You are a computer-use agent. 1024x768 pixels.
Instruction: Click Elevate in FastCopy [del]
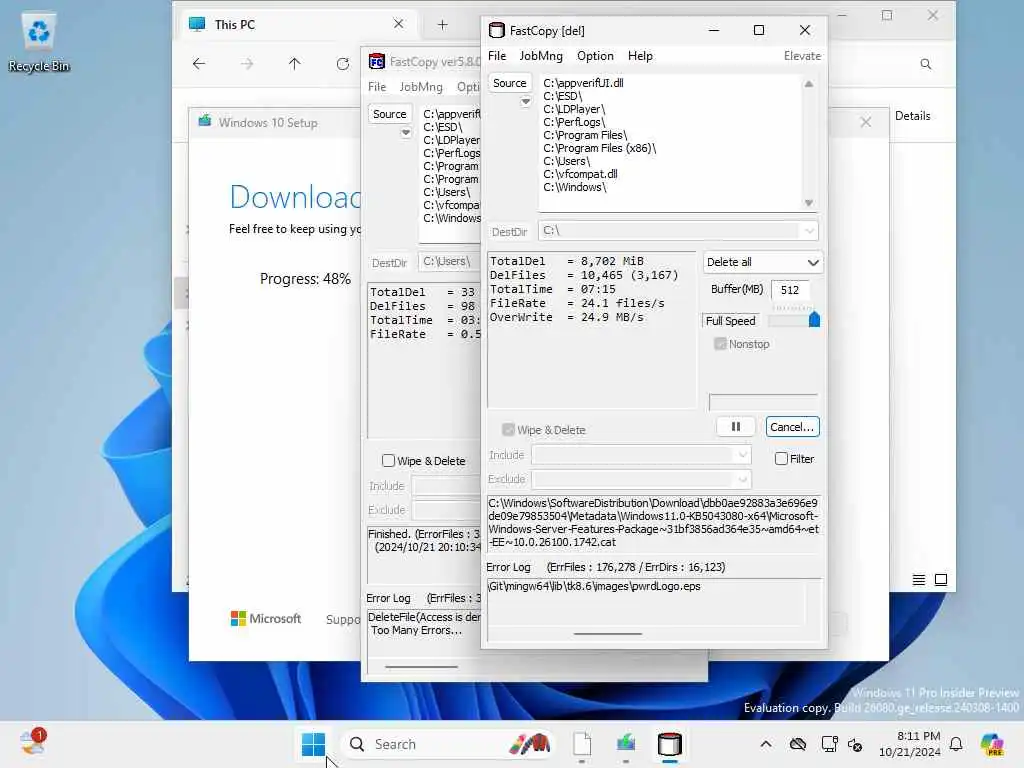(802, 56)
